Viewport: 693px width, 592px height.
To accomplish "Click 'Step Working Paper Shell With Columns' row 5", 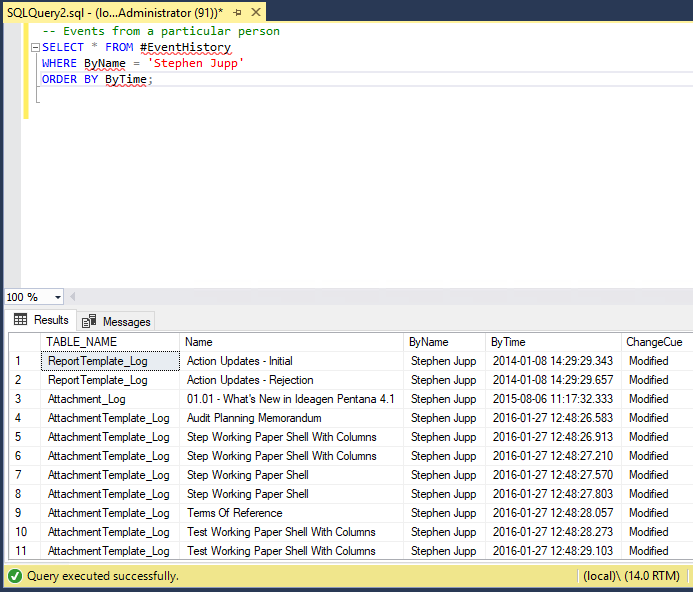I will (291, 437).
